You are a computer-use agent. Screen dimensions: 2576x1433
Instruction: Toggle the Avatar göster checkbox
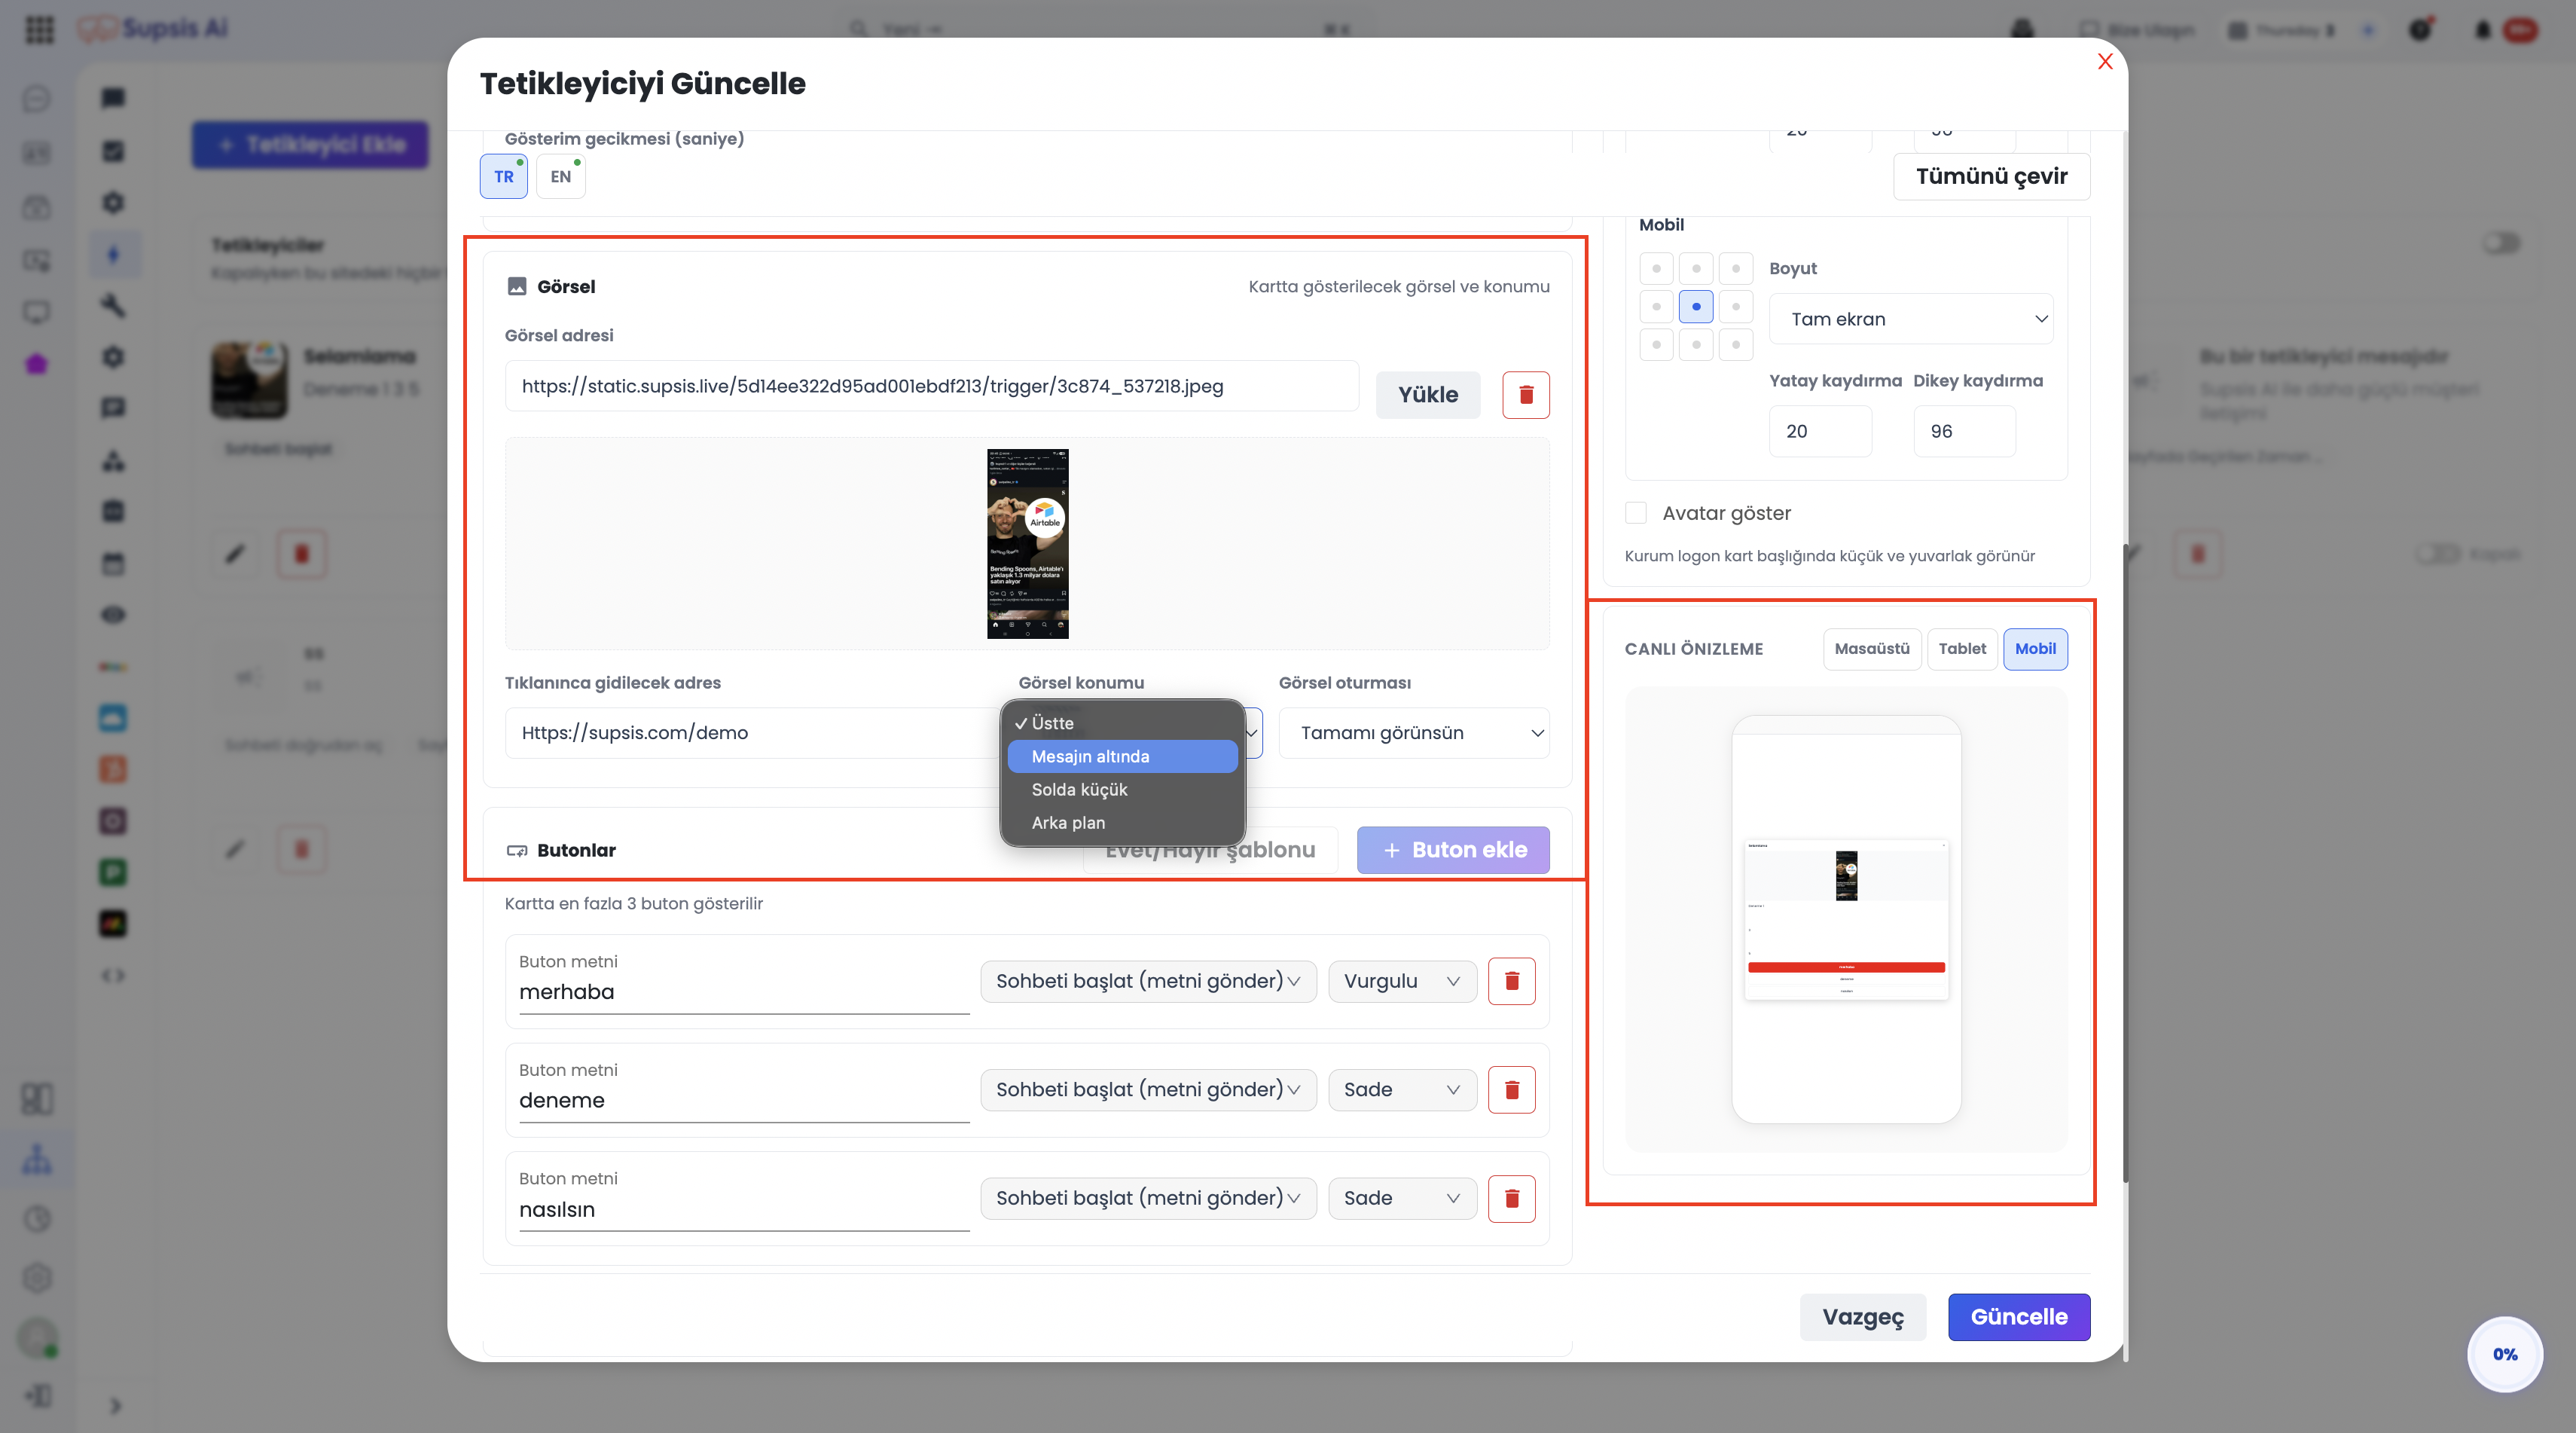point(1636,513)
